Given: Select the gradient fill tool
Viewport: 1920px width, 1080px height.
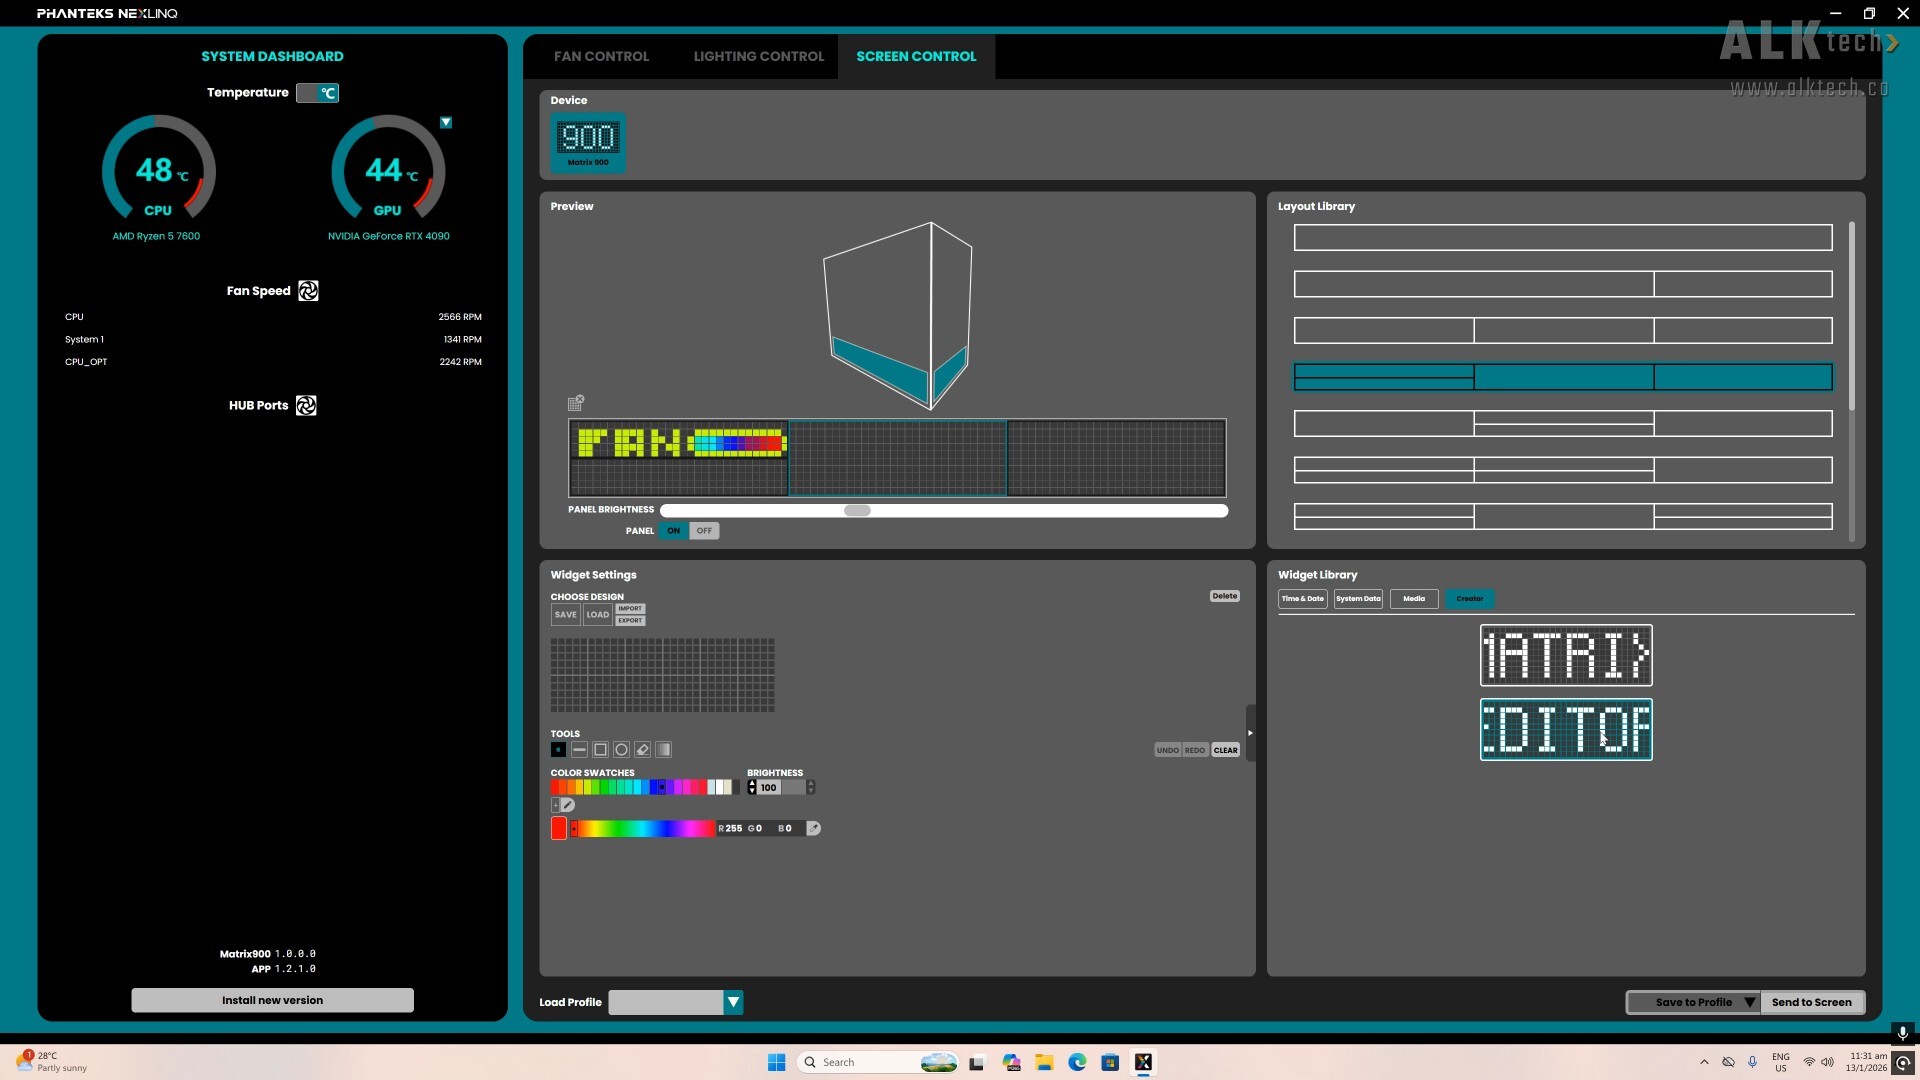Looking at the screenshot, I should pyautogui.click(x=663, y=749).
